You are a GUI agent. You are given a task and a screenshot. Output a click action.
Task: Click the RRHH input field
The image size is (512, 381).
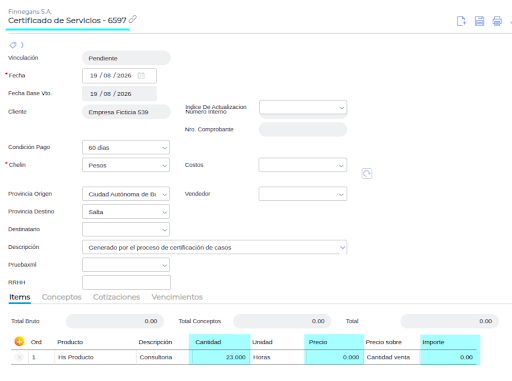coord(126,282)
